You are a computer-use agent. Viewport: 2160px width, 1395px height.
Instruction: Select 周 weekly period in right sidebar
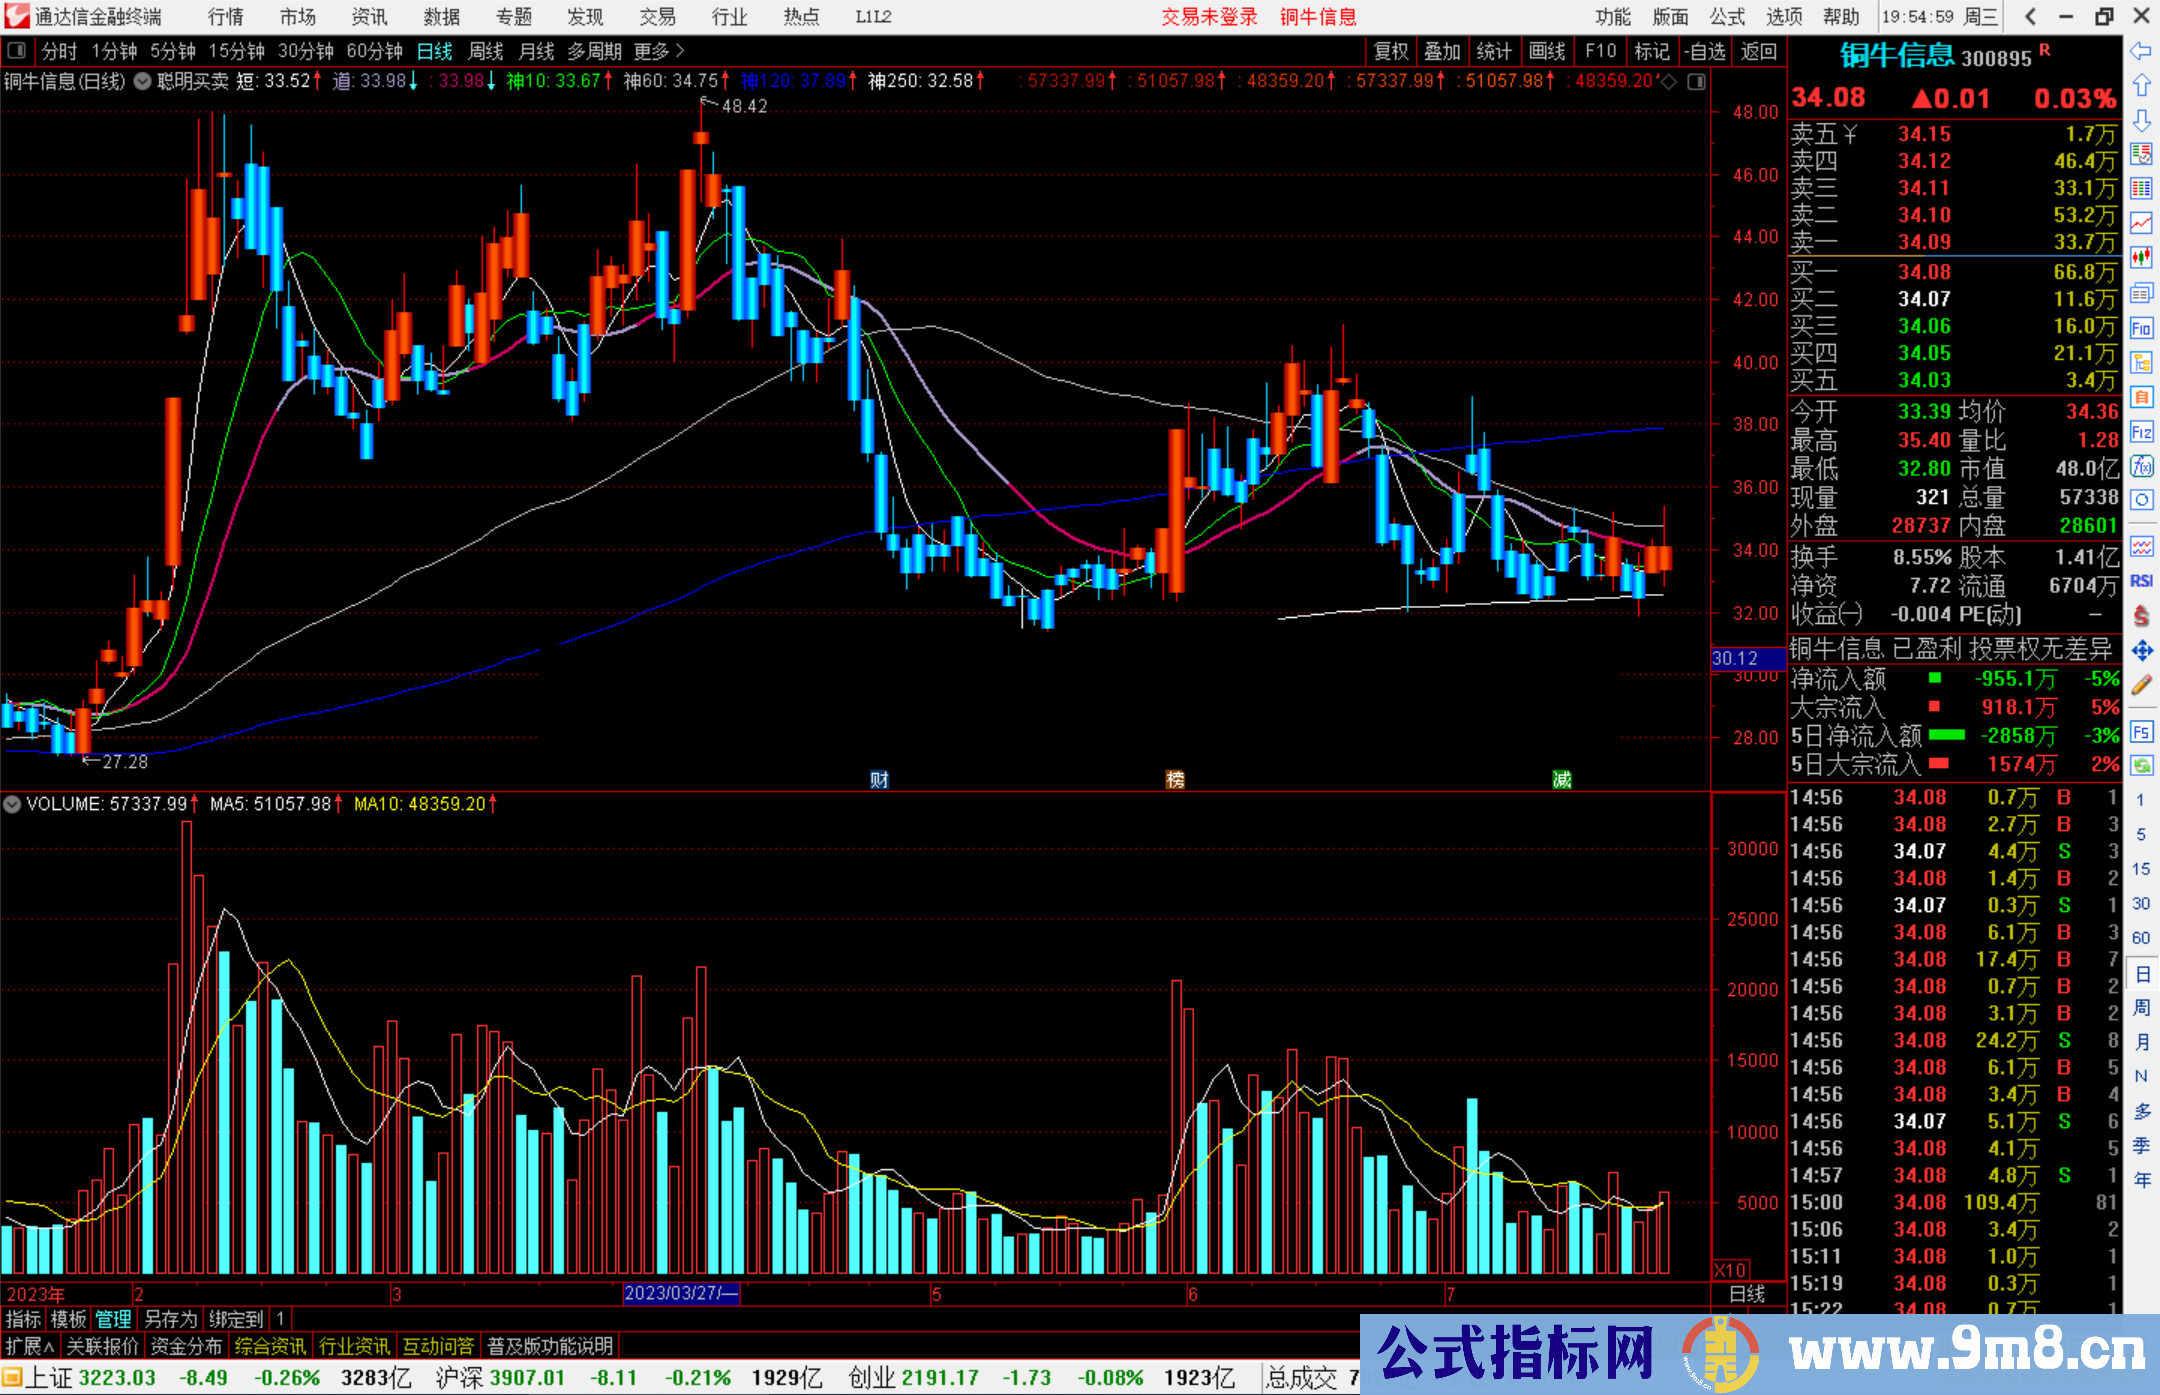point(2141,1007)
